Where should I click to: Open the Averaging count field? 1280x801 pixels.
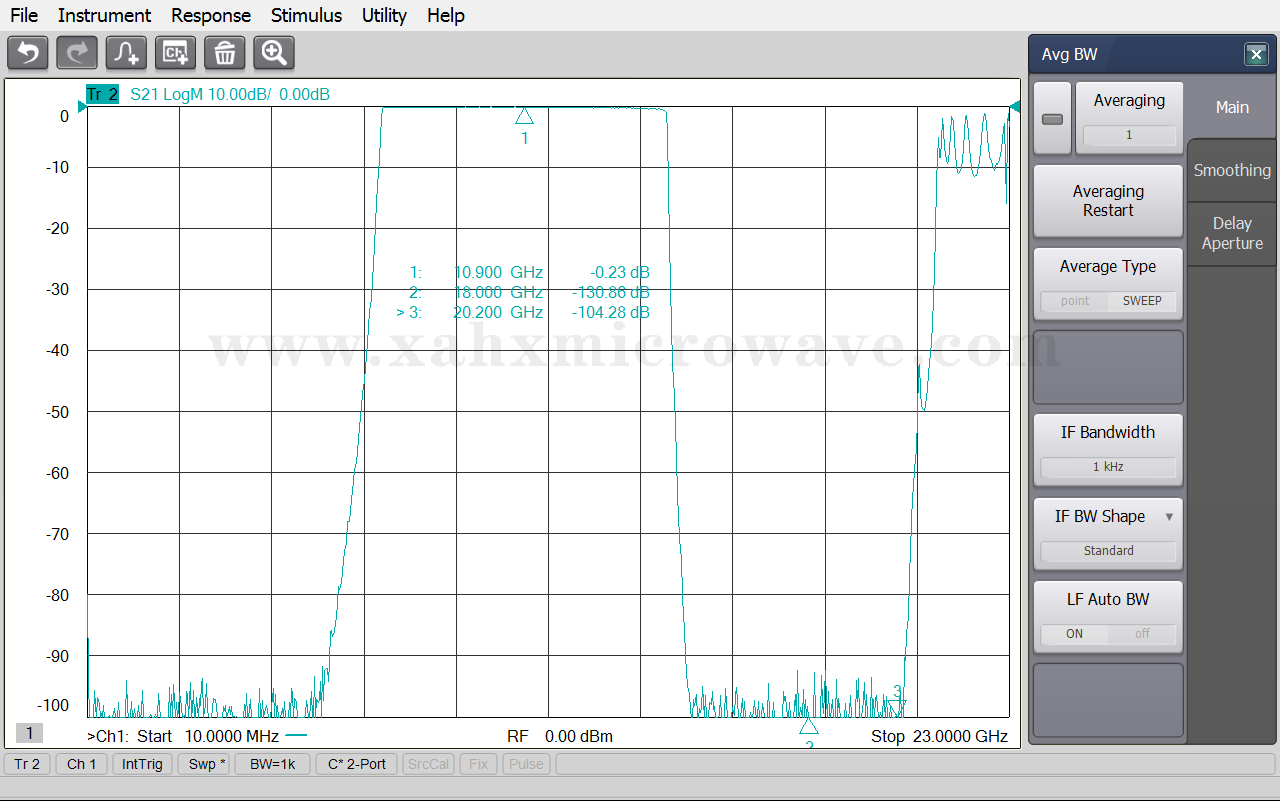pyautogui.click(x=1129, y=135)
